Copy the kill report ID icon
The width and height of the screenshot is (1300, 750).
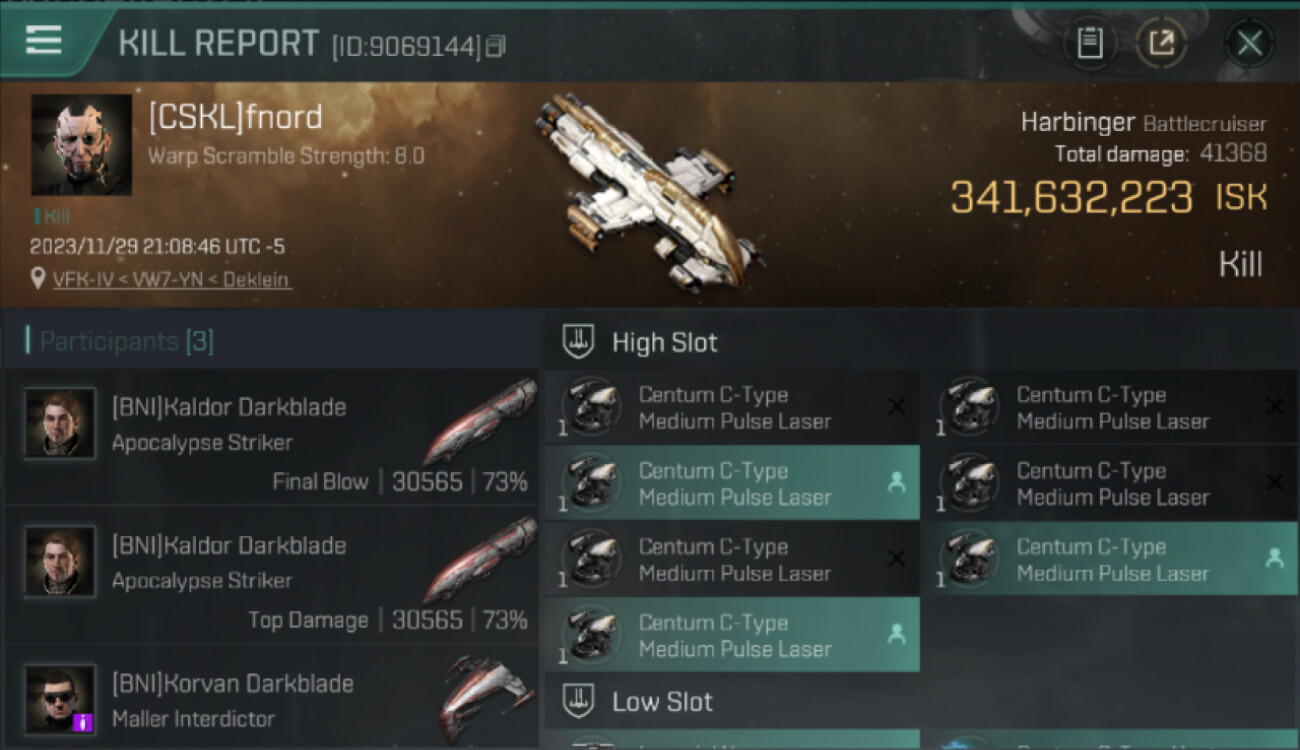496,46
